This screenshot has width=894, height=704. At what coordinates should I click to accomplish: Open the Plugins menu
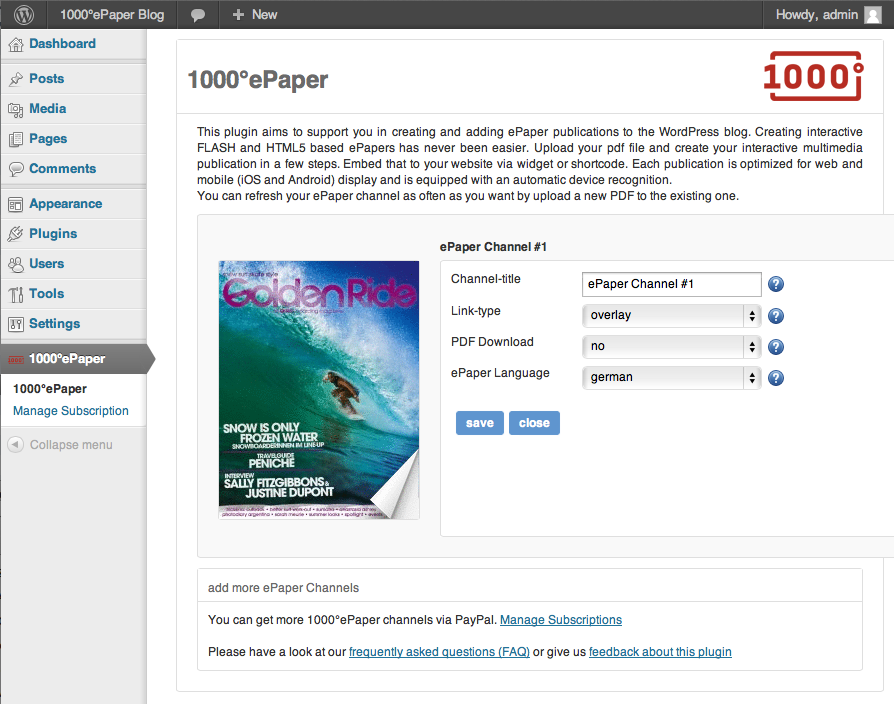pos(53,234)
